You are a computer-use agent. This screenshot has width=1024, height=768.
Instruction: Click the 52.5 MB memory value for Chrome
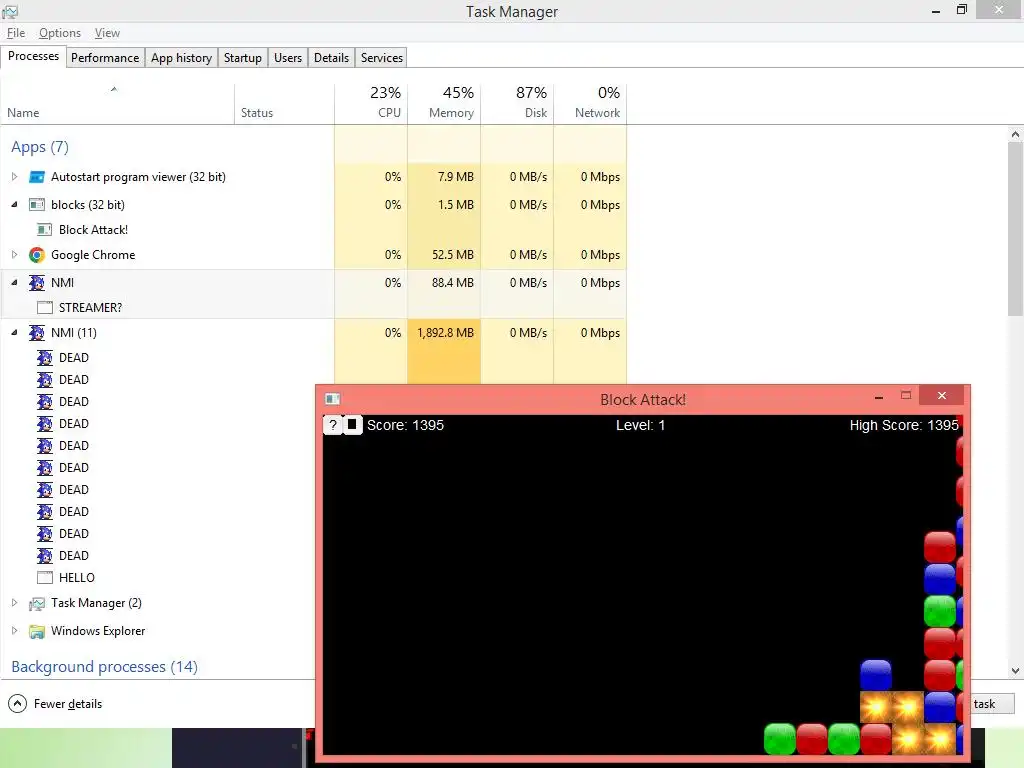tap(453, 255)
